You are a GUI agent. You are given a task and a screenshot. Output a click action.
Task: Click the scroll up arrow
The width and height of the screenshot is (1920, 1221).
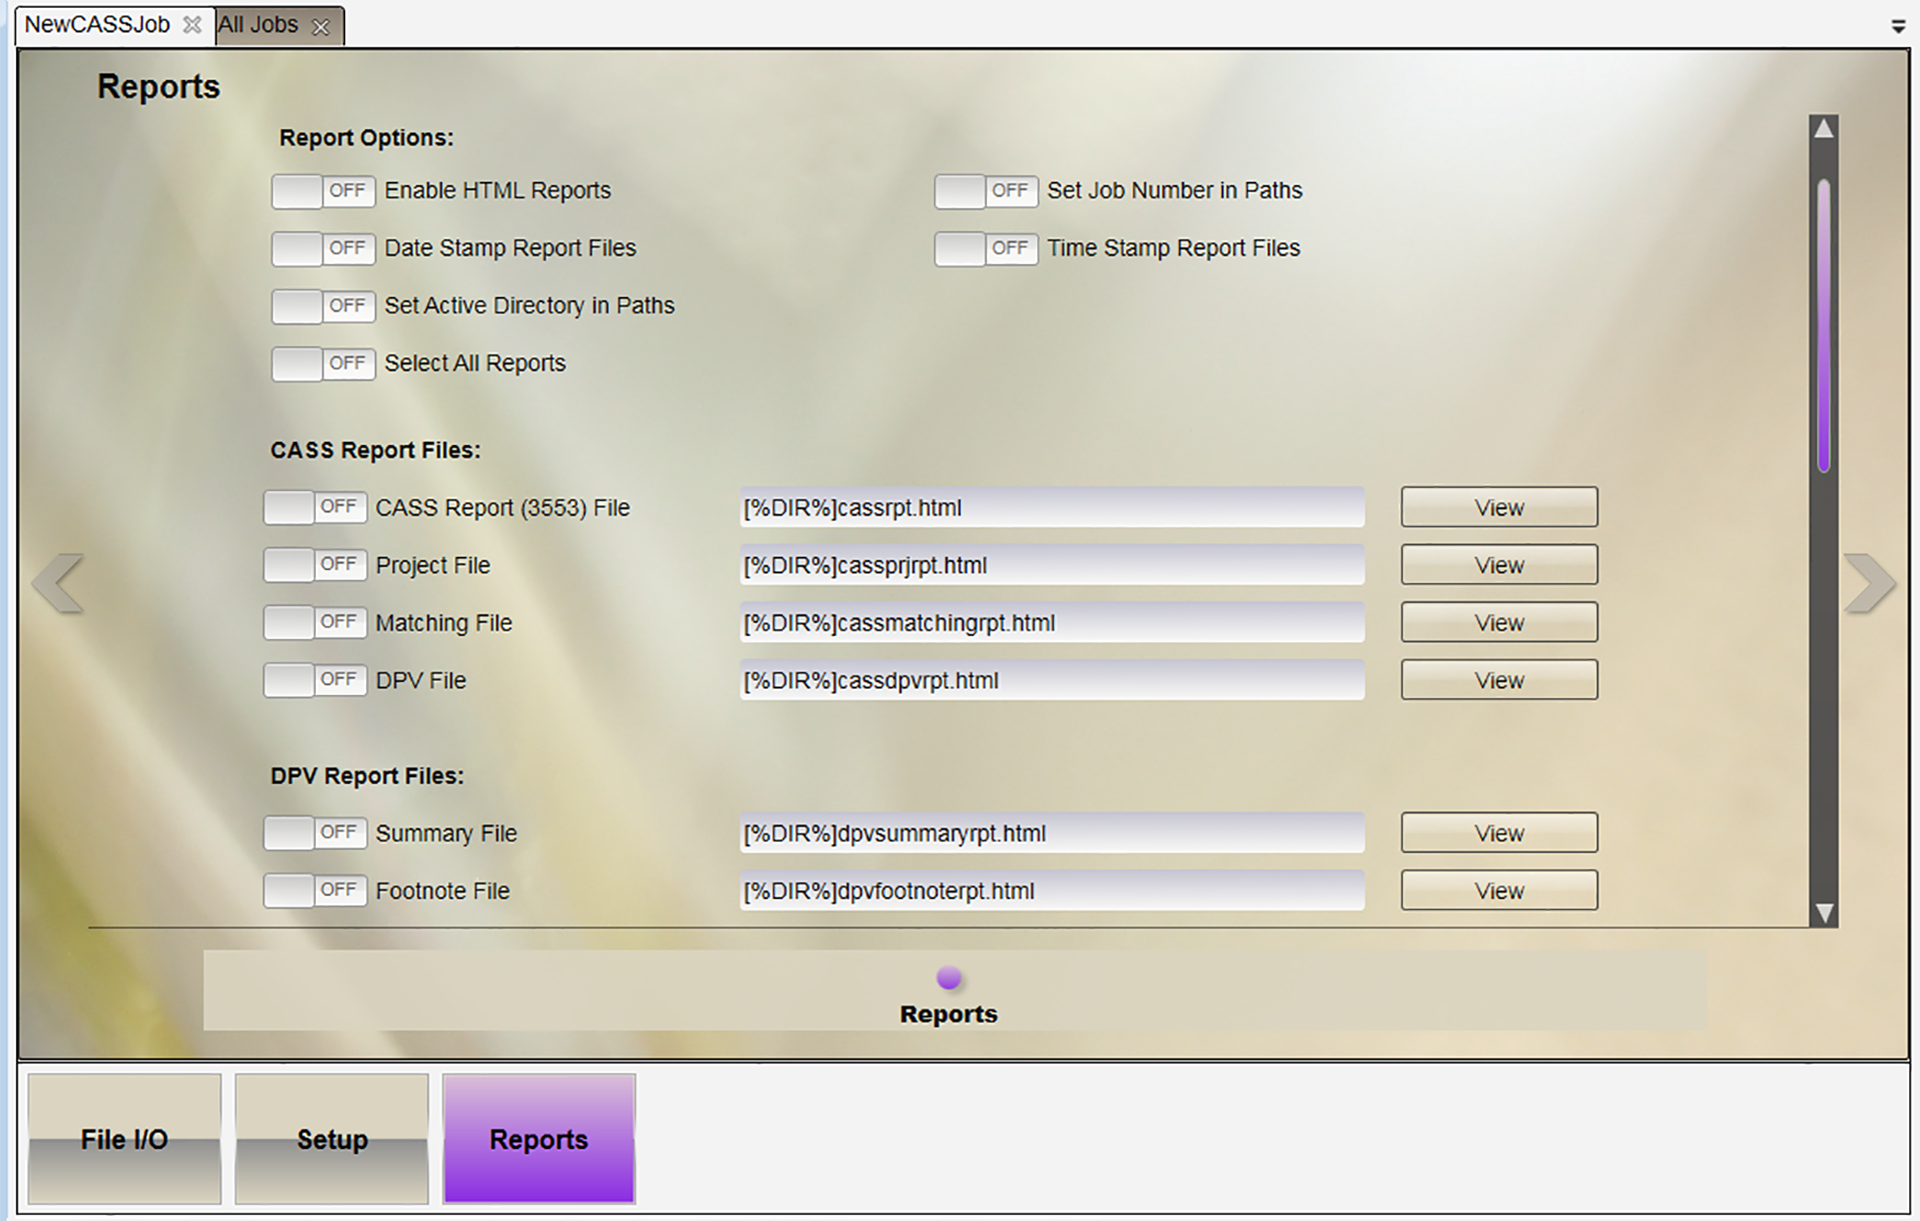click(1824, 129)
